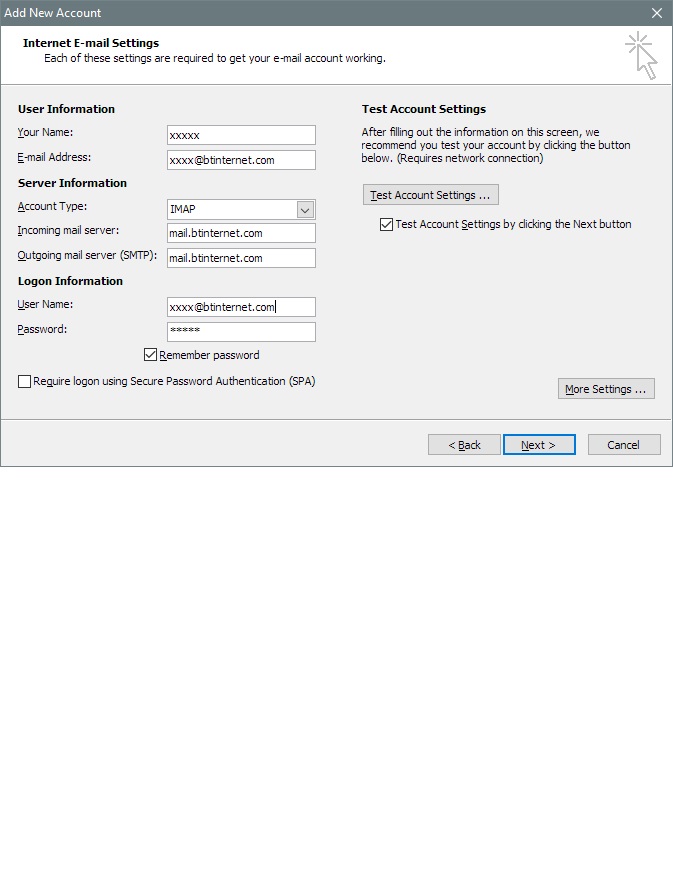Click the Internet E-mail Settings heading

pyautogui.click(x=91, y=43)
